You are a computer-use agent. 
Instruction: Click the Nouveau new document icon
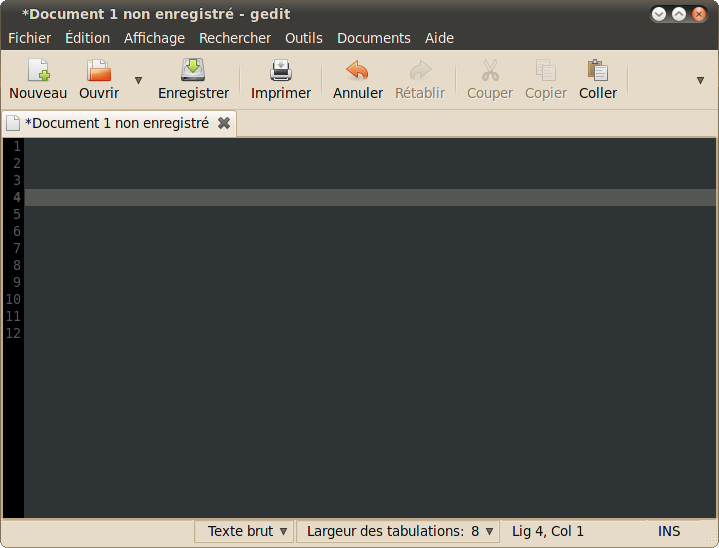(x=38, y=71)
